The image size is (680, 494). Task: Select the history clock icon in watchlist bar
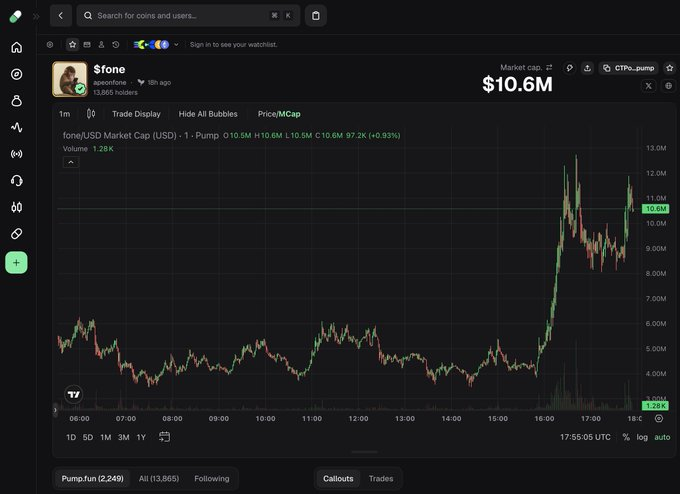tap(115, 45)
